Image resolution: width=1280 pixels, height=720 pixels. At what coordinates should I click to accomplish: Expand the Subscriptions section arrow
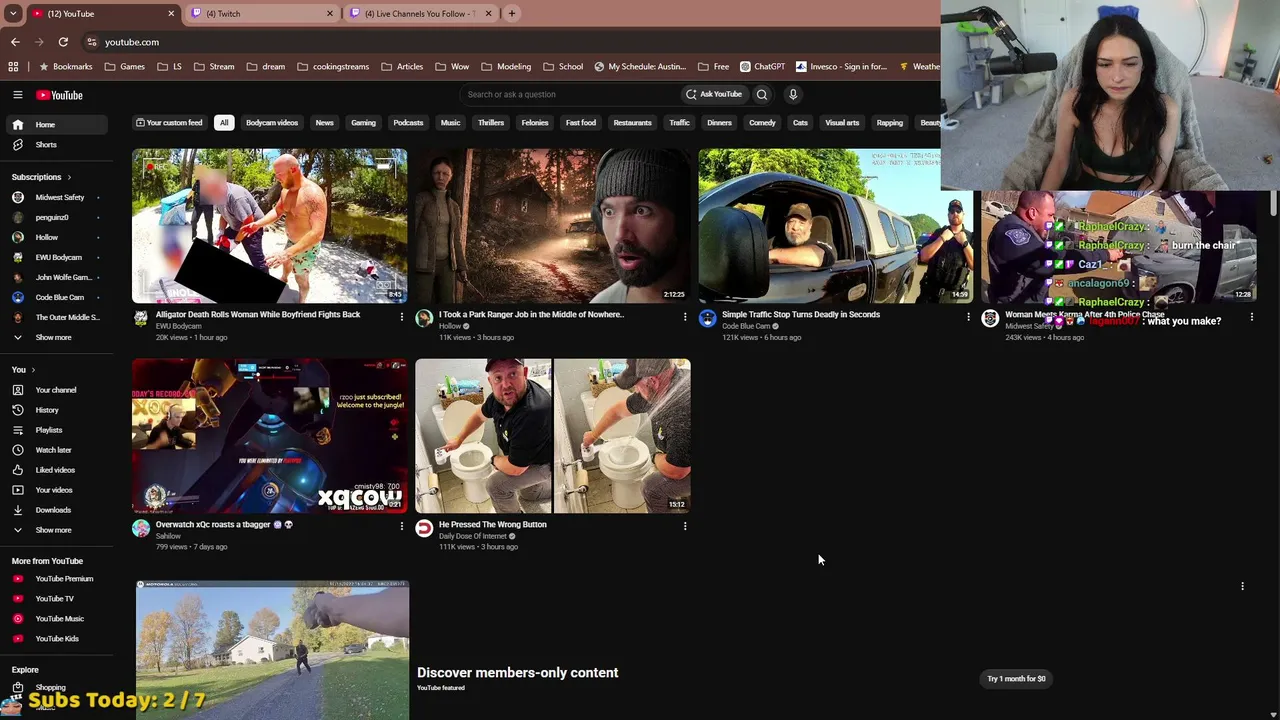point(69,177)
